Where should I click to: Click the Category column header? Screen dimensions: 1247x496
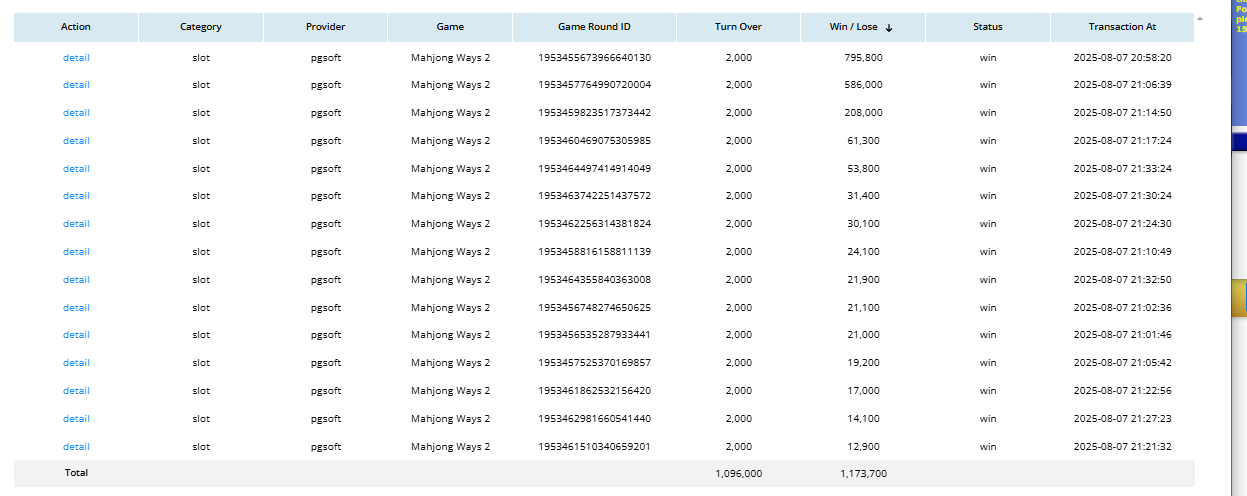(201, 27)
